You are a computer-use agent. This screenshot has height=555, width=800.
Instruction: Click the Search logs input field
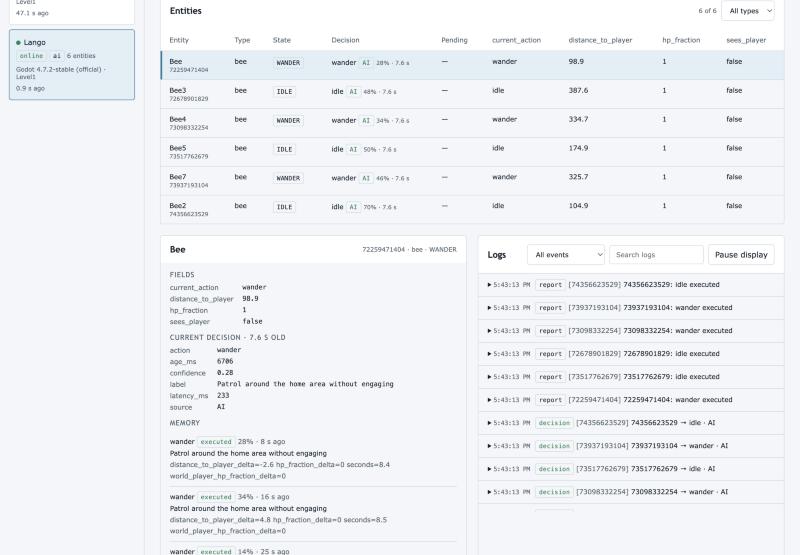(656, 255)
